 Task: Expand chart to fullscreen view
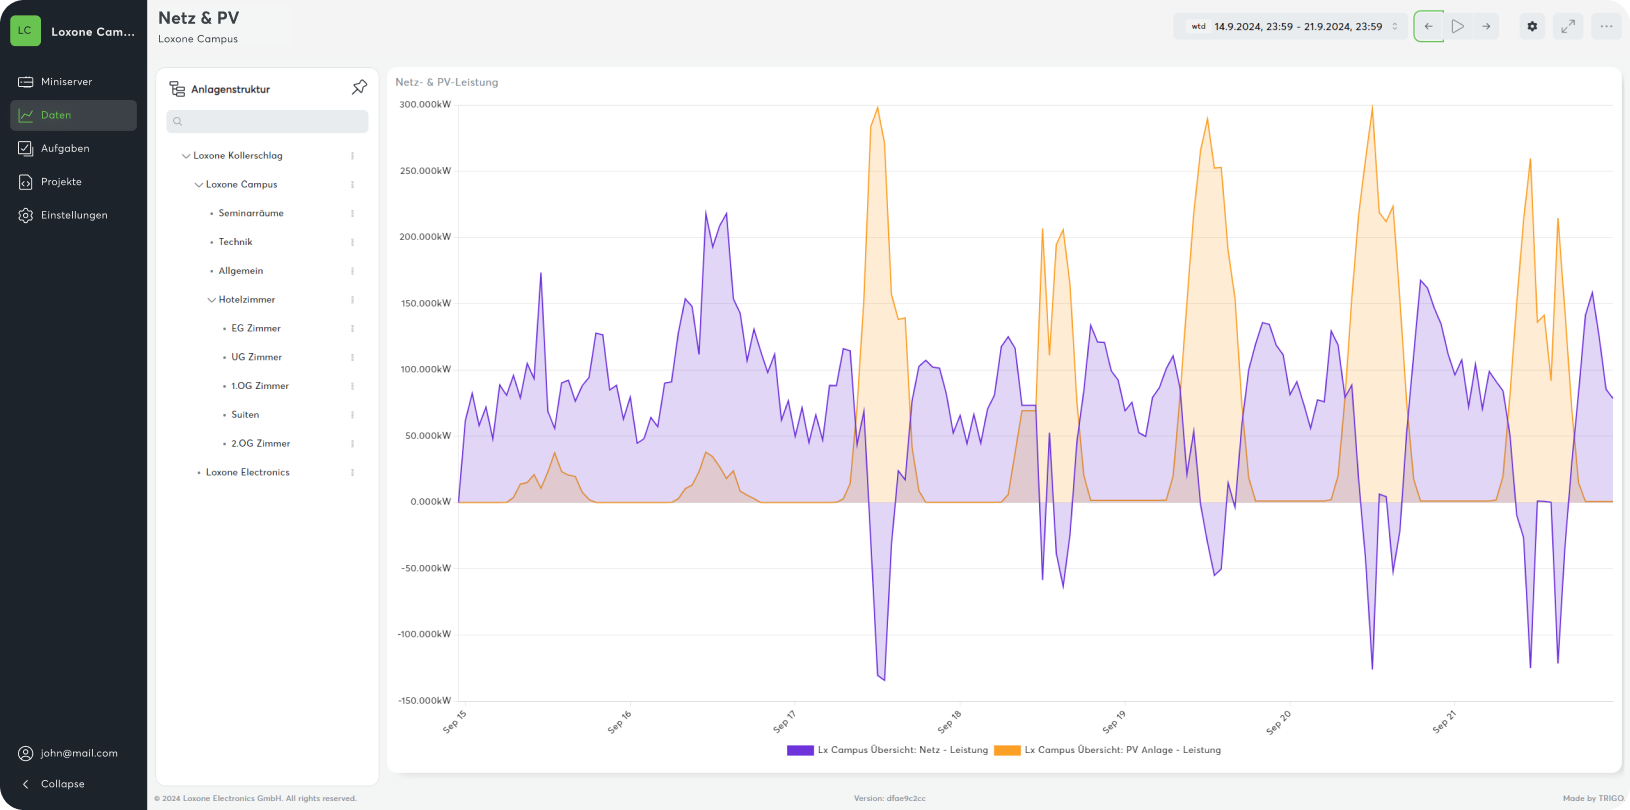pos(1568,27)
